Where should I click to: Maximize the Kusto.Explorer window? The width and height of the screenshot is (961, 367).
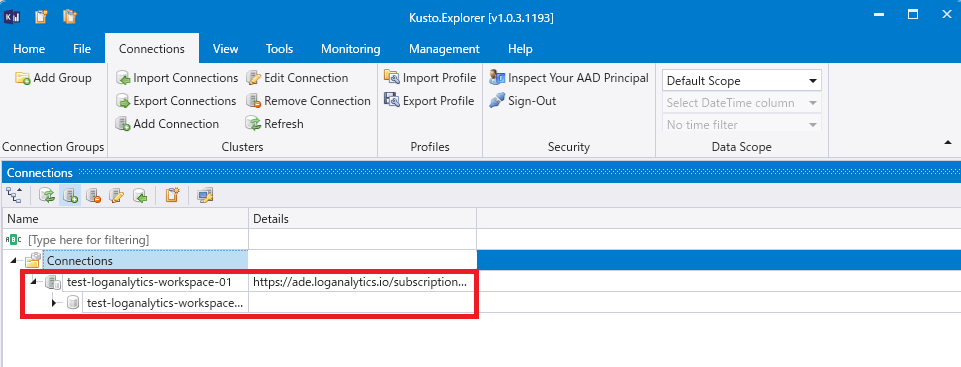pyautogui.click(x=913, y=15)
